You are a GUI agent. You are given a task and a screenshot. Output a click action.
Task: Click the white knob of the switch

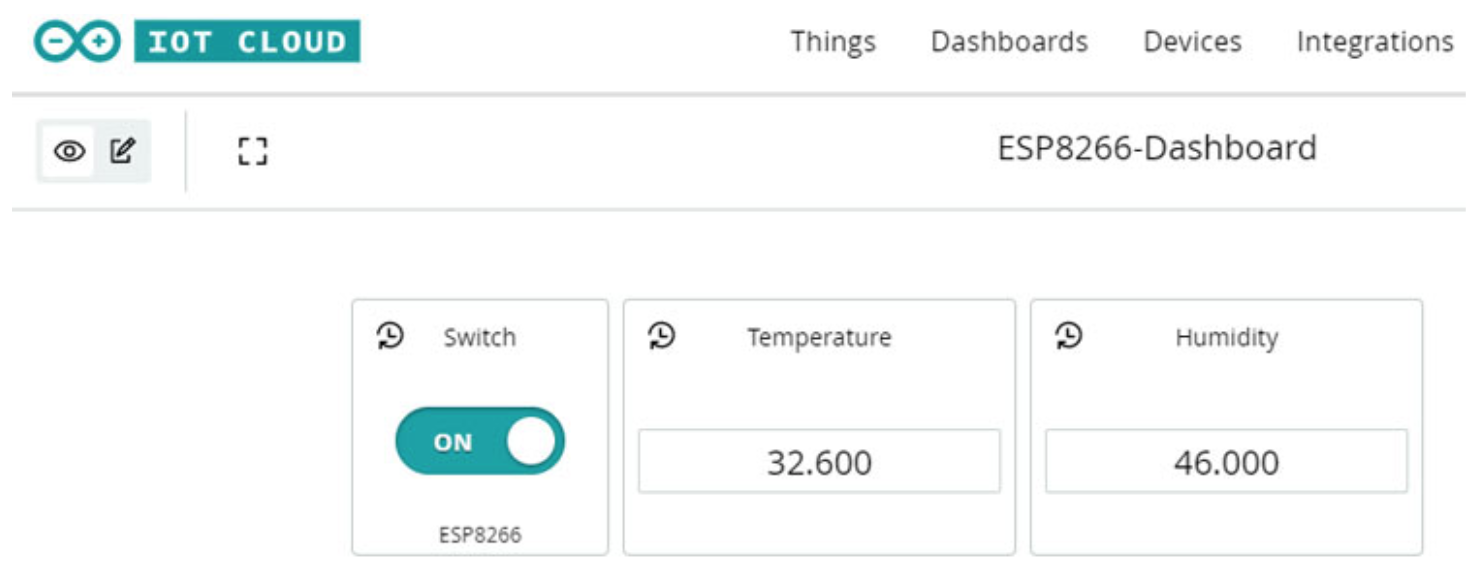pyautogui.click(x=530, y=441)
